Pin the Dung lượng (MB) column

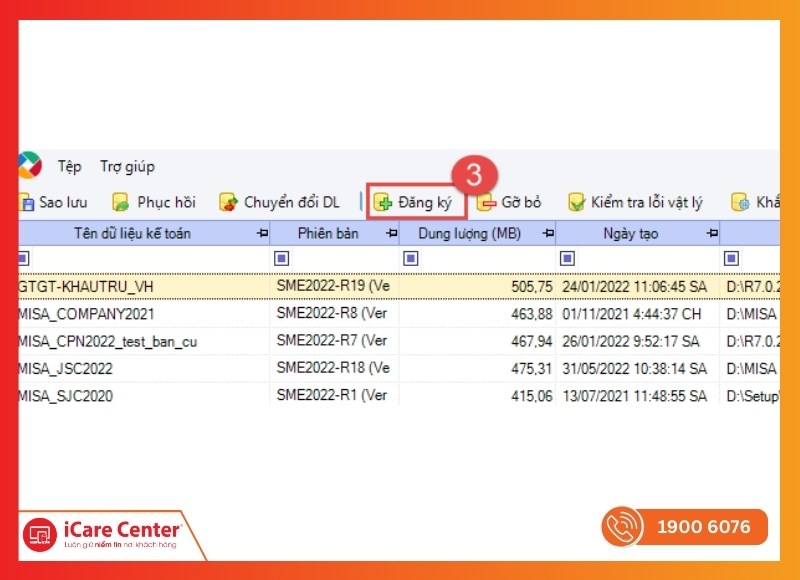[x=548, y=234]
